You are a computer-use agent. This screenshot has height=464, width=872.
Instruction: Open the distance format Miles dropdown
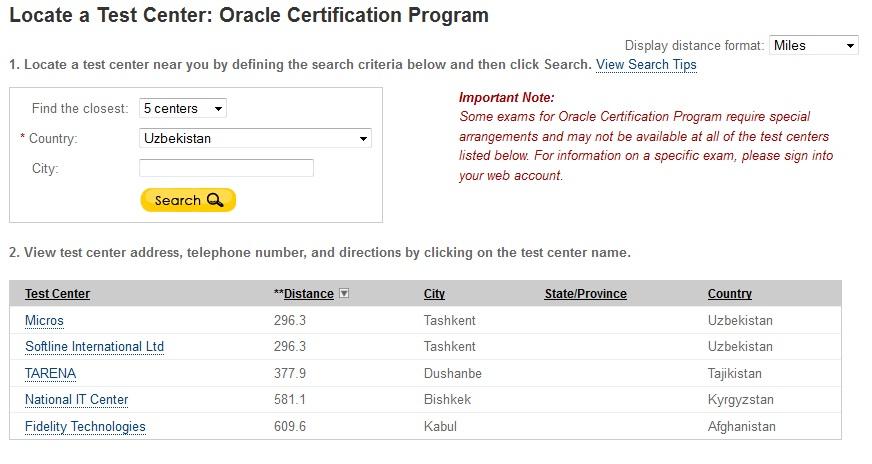[x=813, y=45]
